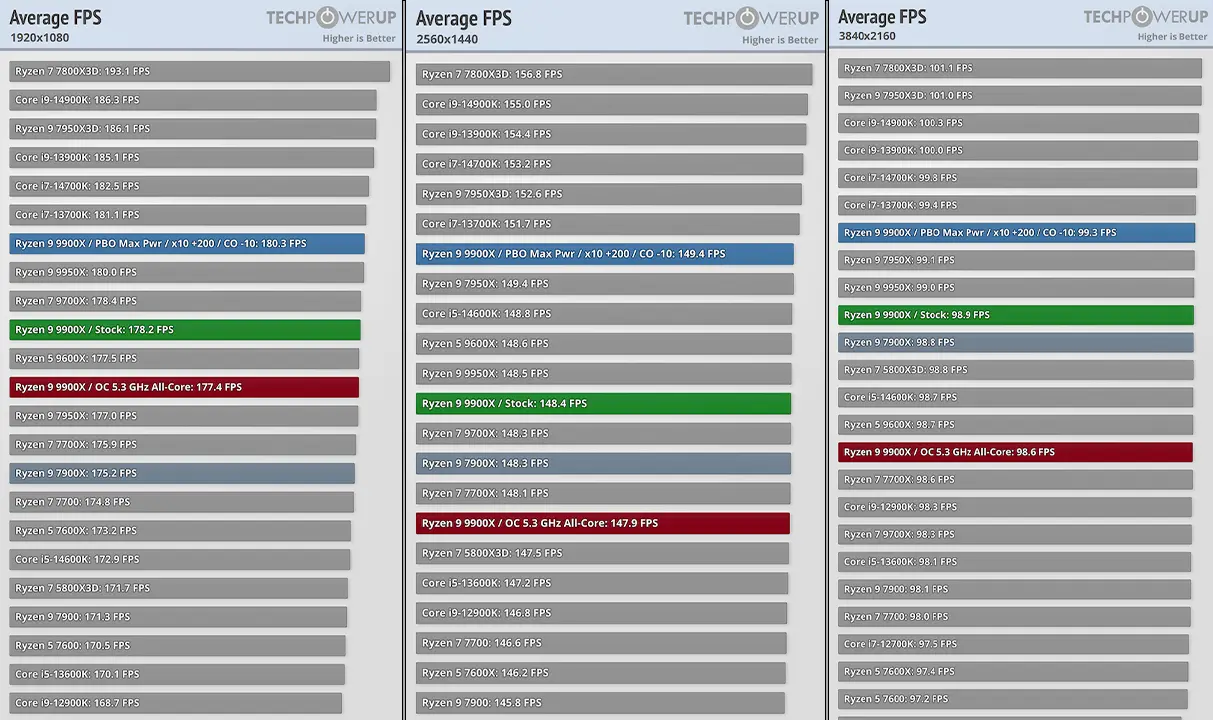Click the 2560x1440 resolution label

447,40
